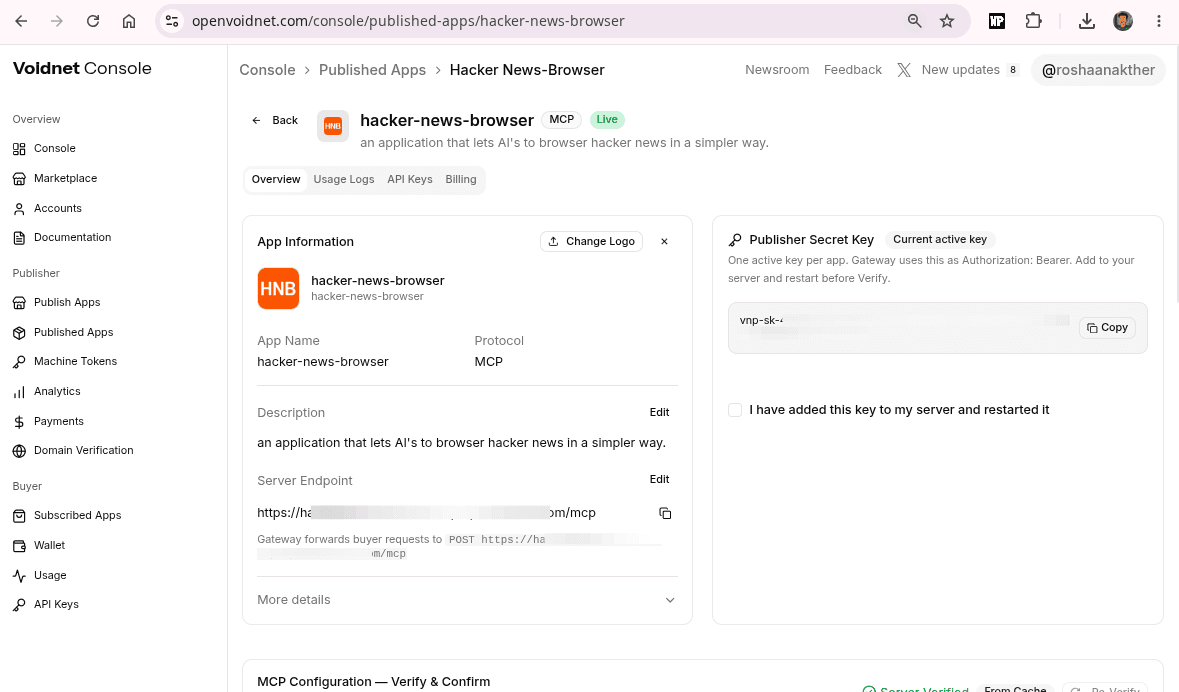Open the API Keys tab
The height and width of the screenshot is (692, 1179).
point(410,180)
